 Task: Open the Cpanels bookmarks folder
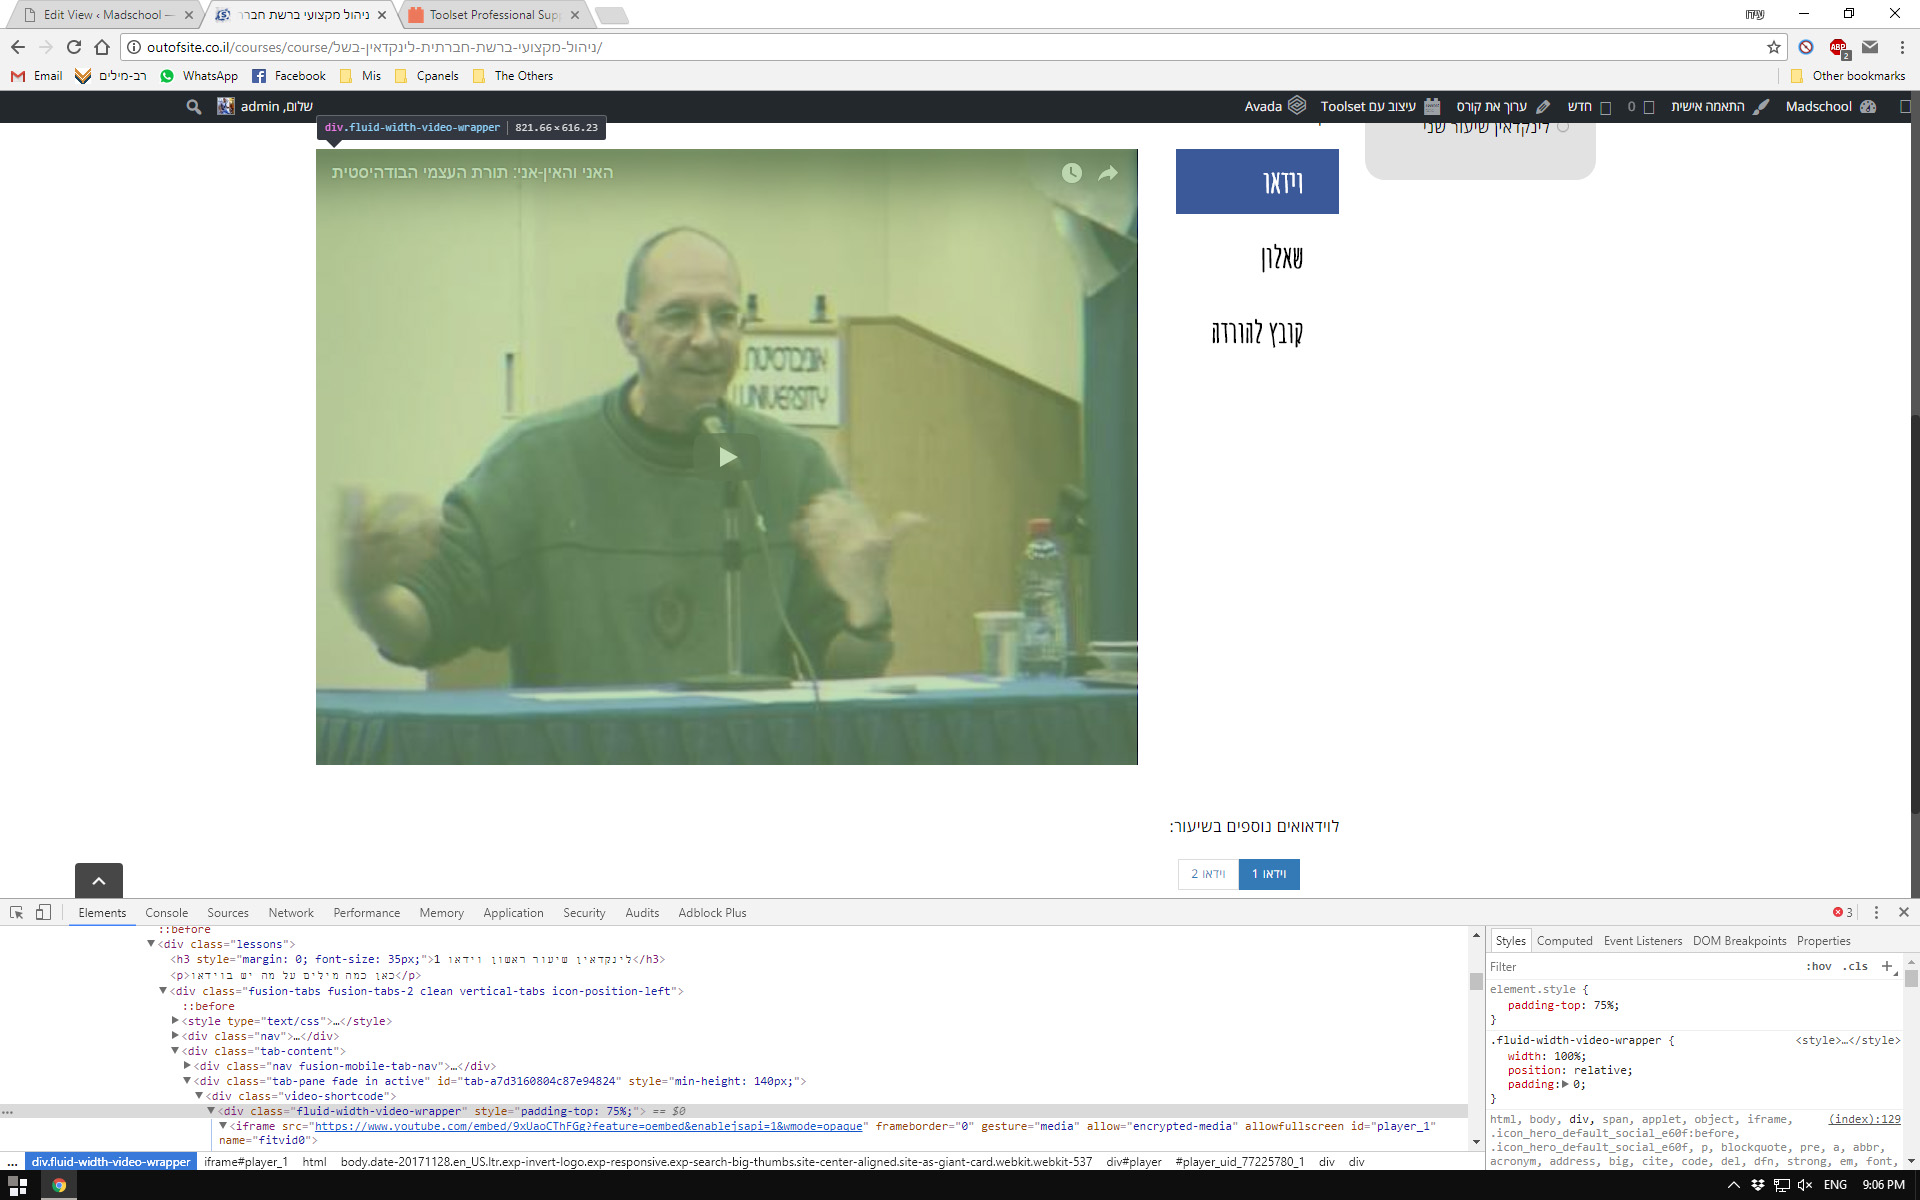pyautogui.click(x=427, y=76)
